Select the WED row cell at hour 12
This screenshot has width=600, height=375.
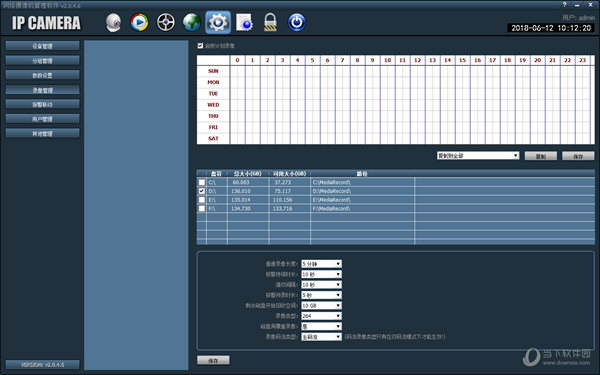418,104
